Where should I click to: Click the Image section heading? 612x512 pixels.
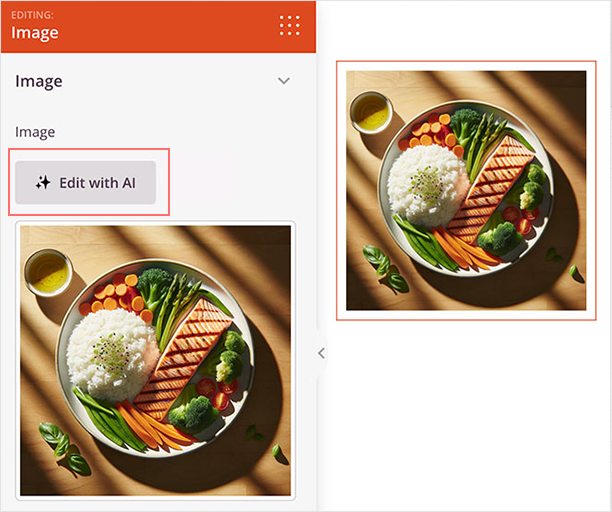pos(39,81)
